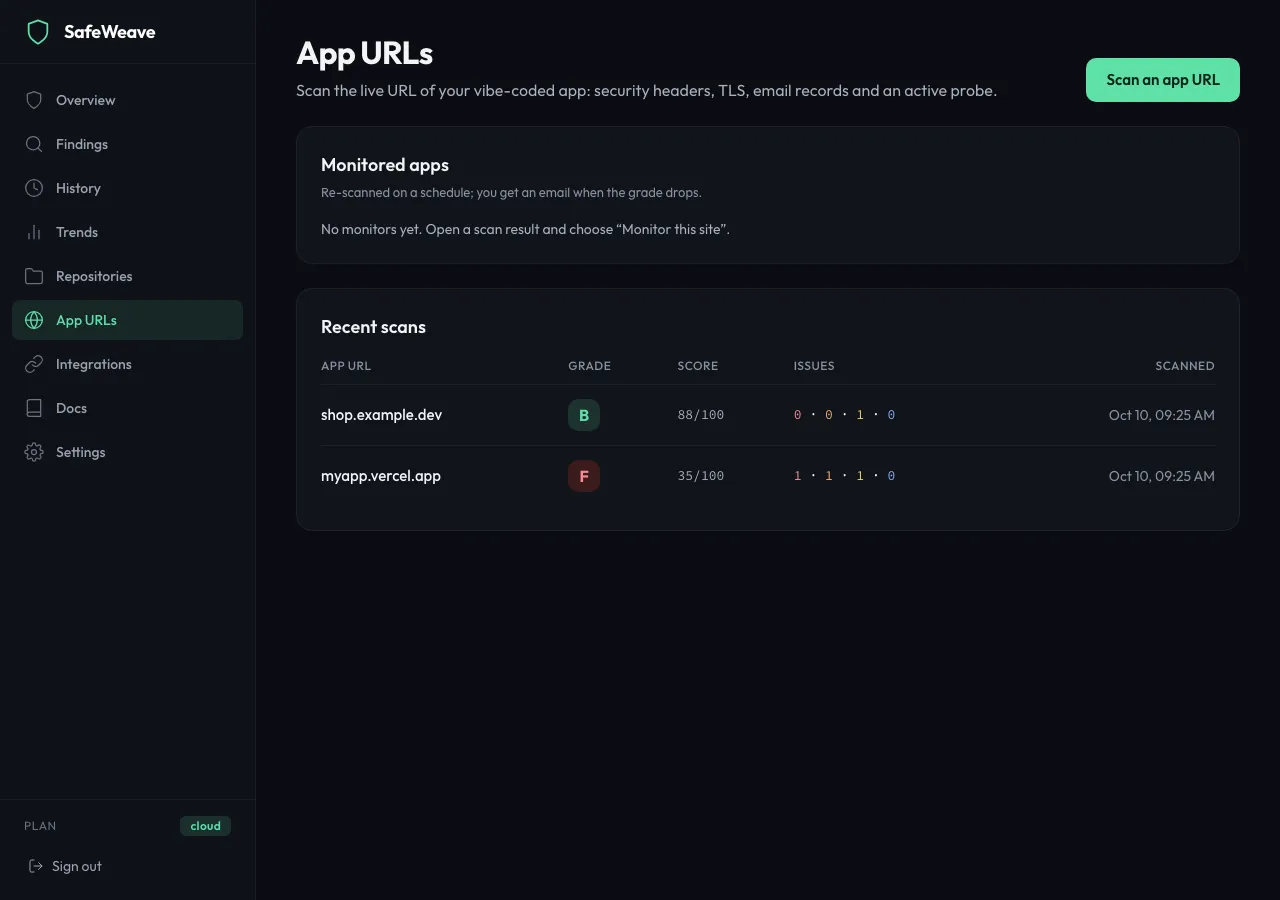Click the 88/100 score value

(x=701, y=415)
